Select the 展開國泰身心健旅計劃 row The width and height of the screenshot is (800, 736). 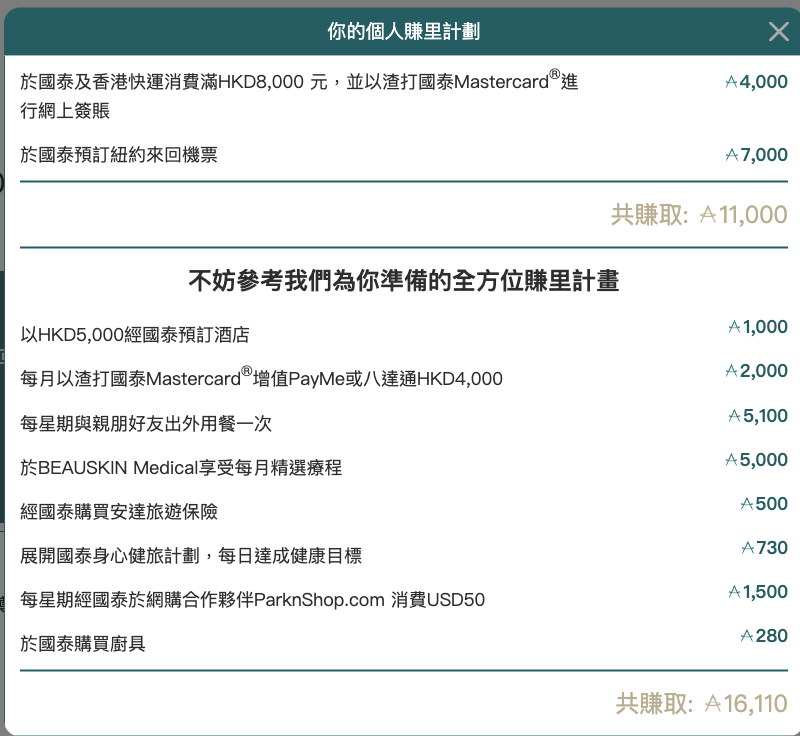(191, 555)
